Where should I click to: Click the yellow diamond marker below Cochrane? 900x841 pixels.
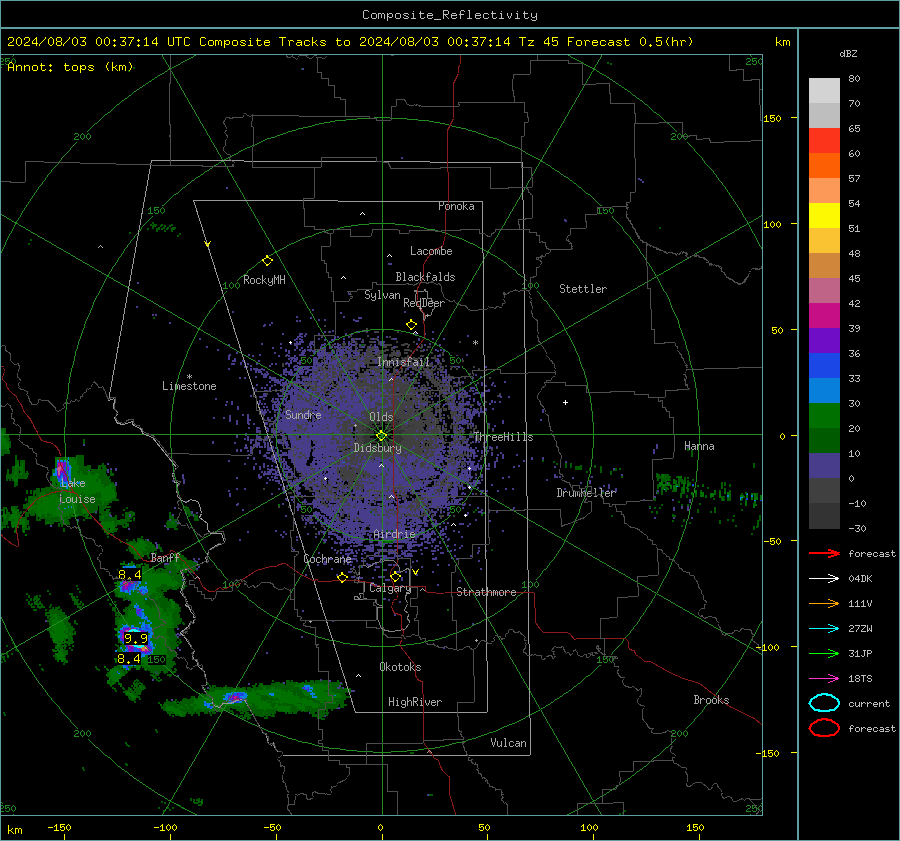coord(343,578)
